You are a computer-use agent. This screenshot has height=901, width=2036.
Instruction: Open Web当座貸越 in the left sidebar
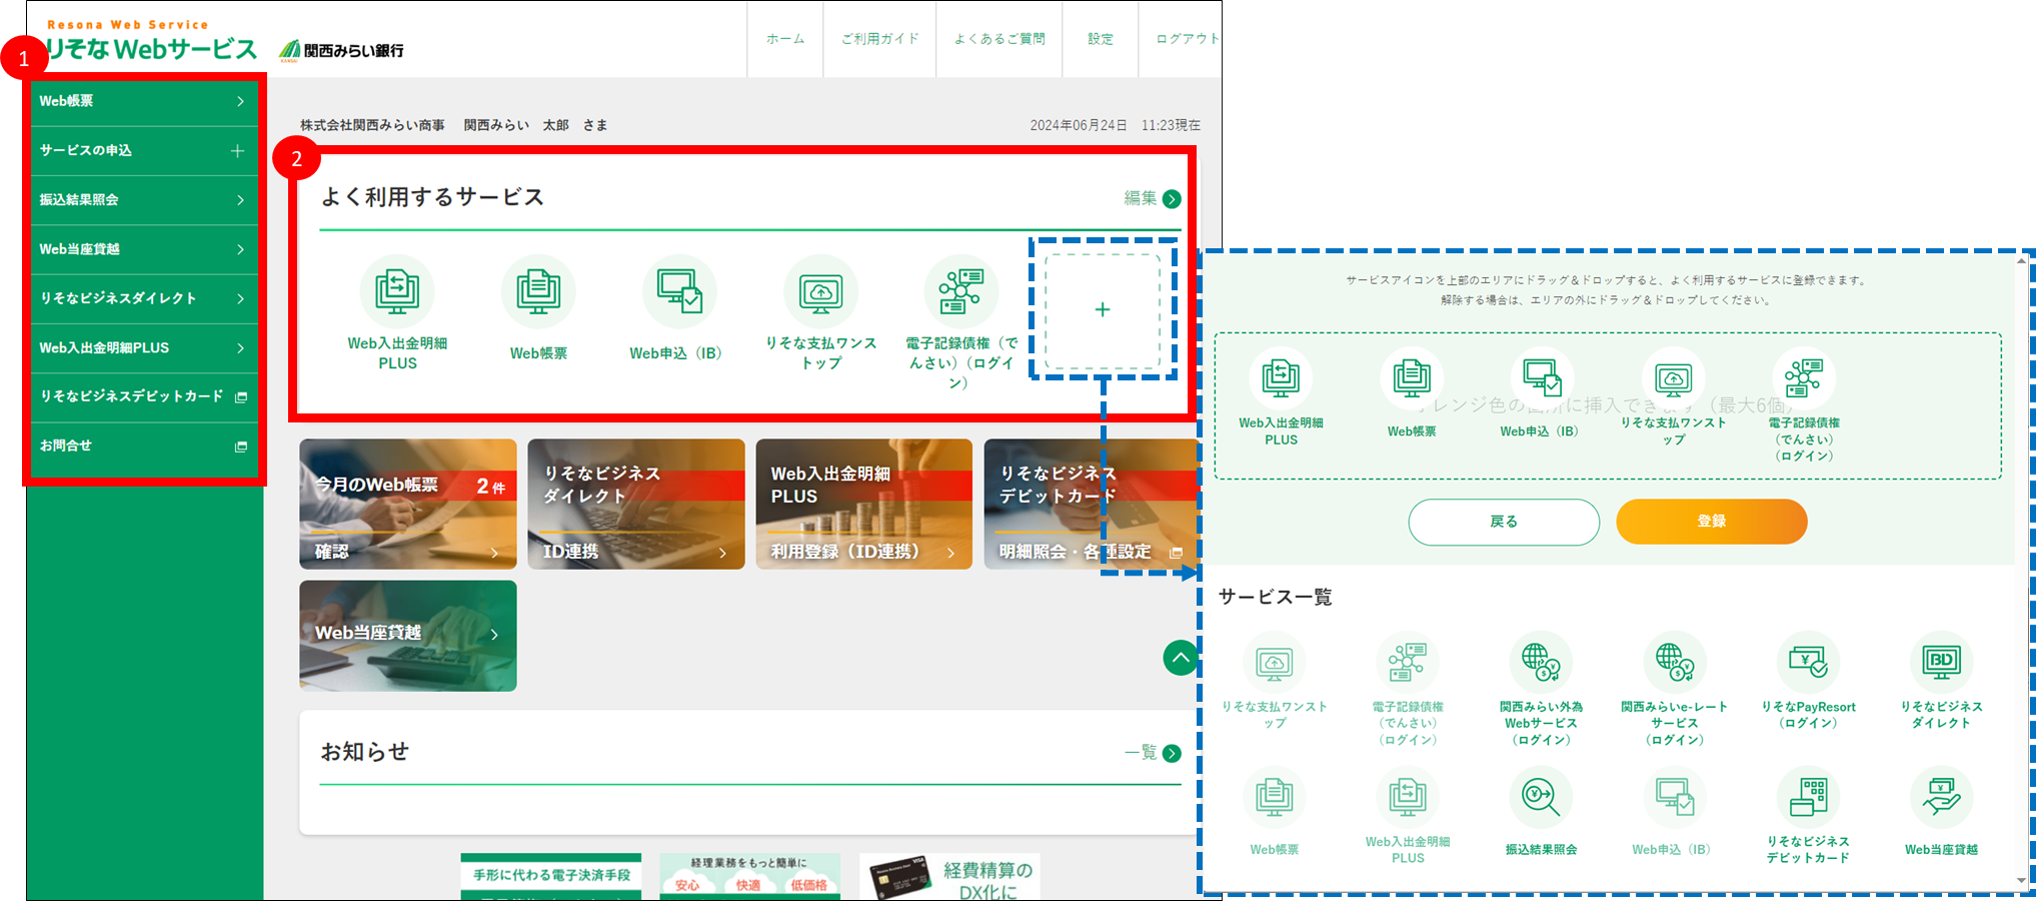[144, 249]
